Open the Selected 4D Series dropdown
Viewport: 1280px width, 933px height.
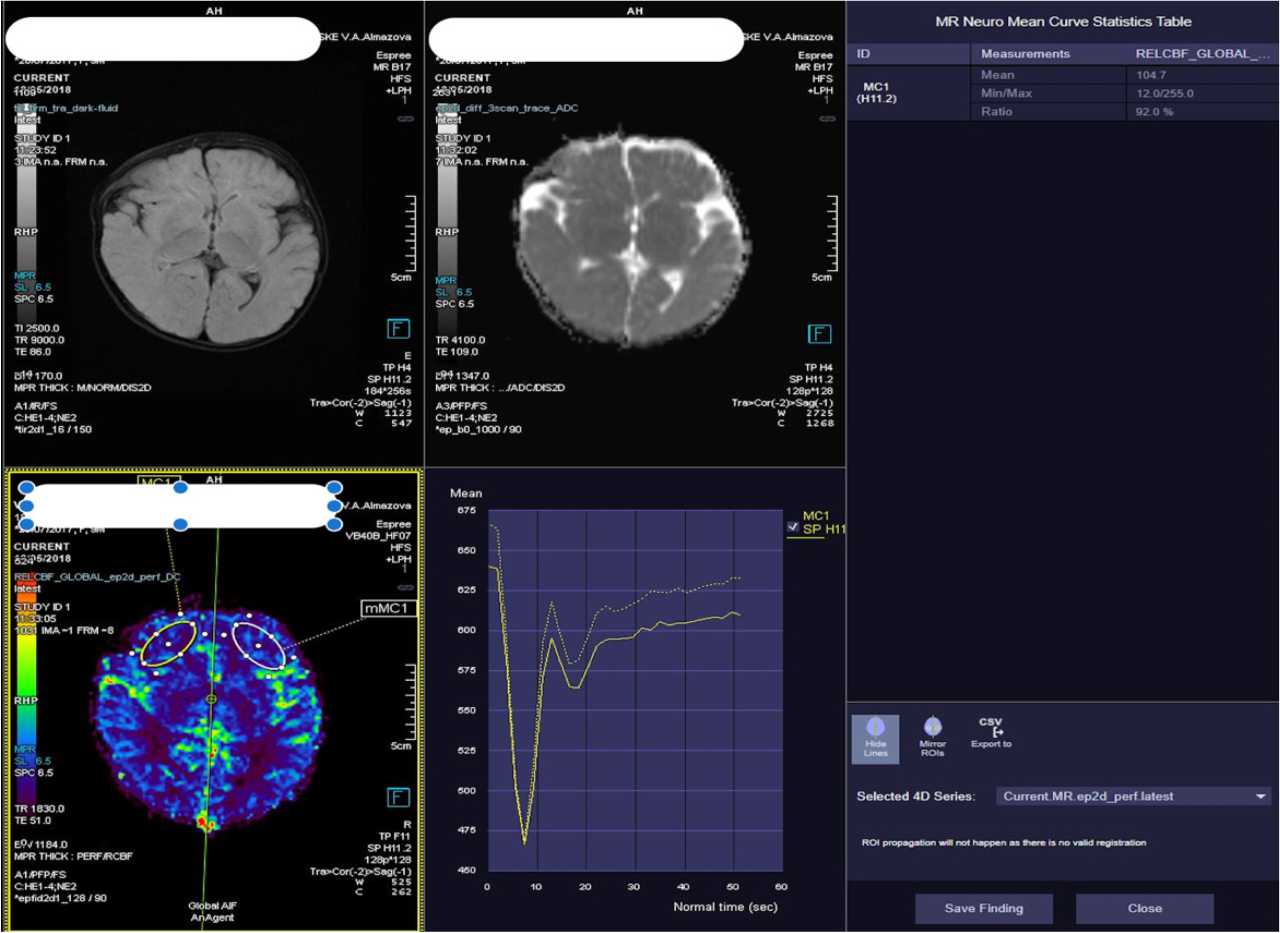tap(1132, 796)
